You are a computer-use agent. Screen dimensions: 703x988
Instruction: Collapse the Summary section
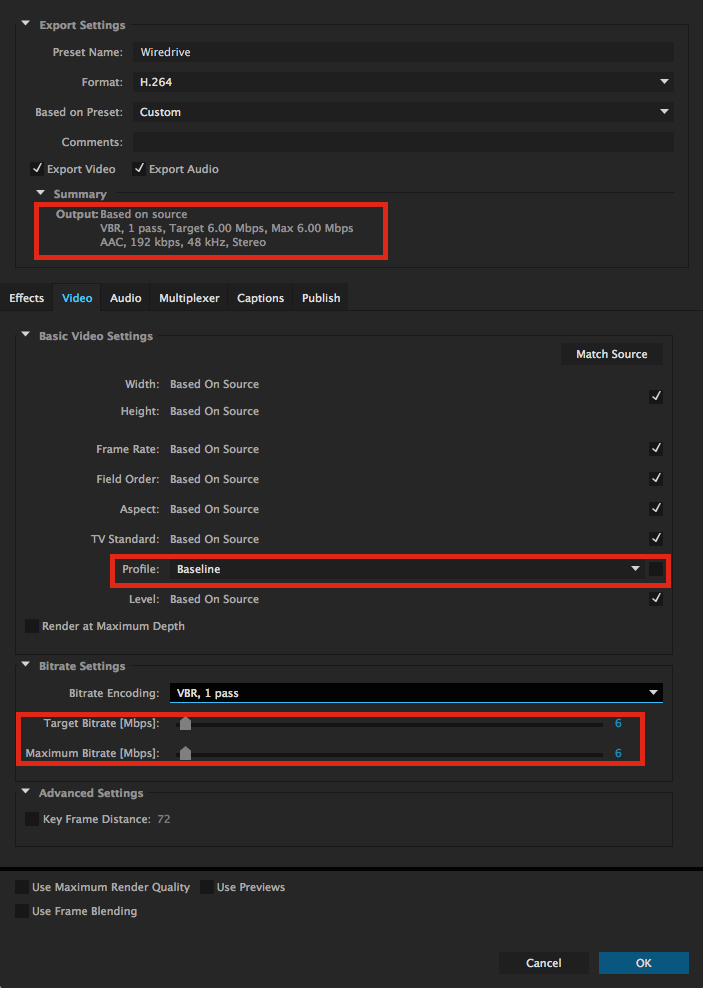[41, 194]
